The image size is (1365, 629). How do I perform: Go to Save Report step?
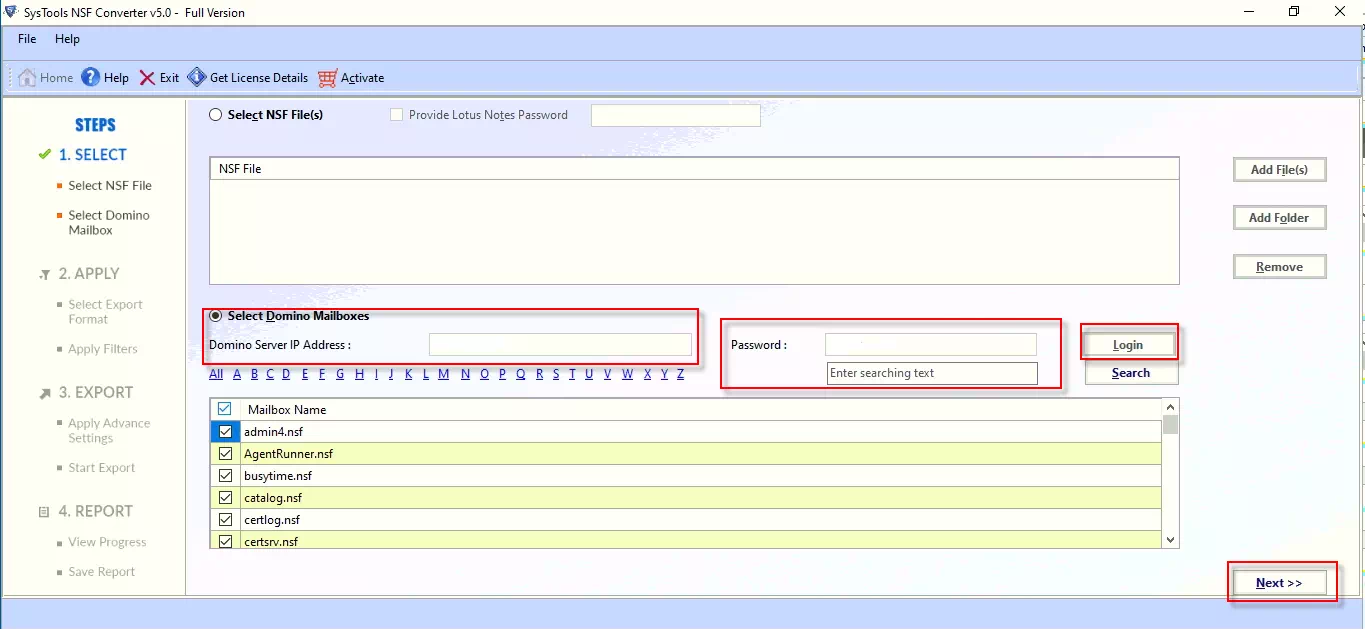pos(102,572)
